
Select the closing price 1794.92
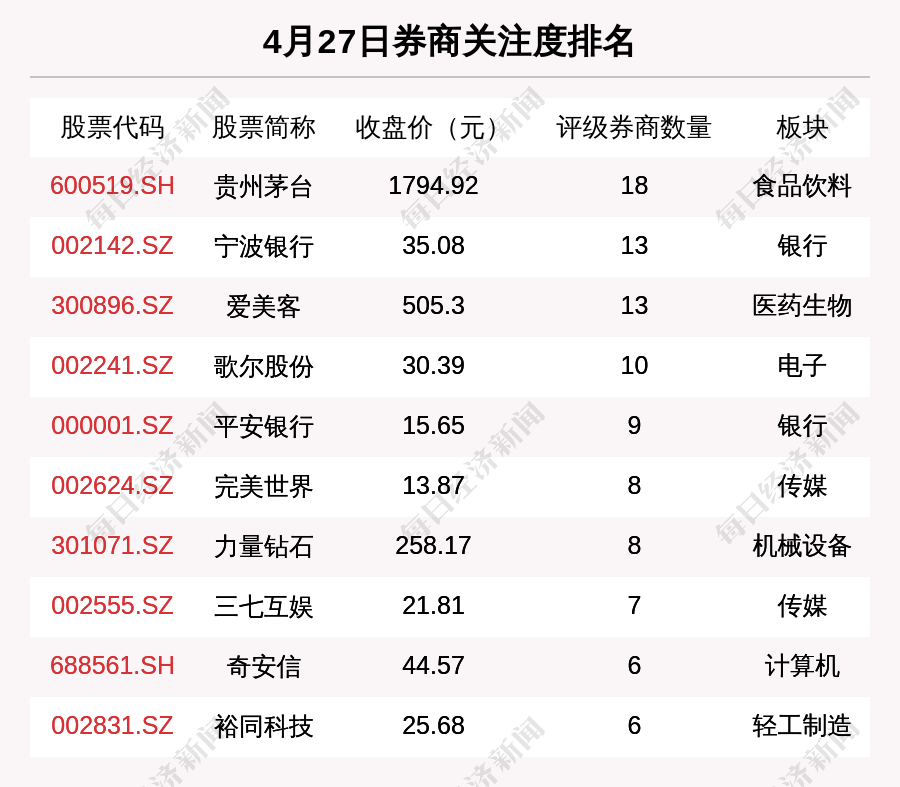(x=433, y=186)
